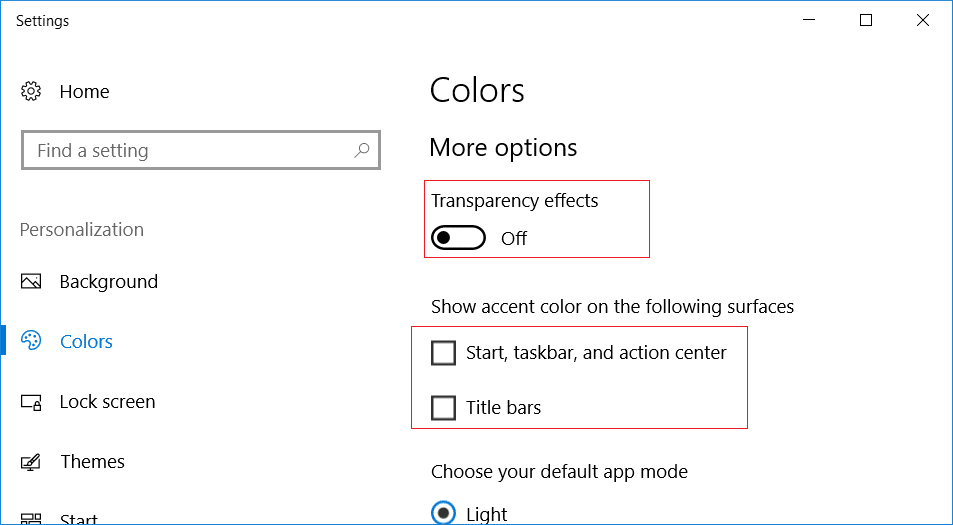
Task: Go to the Settings Home label
Action: [84, 92]
